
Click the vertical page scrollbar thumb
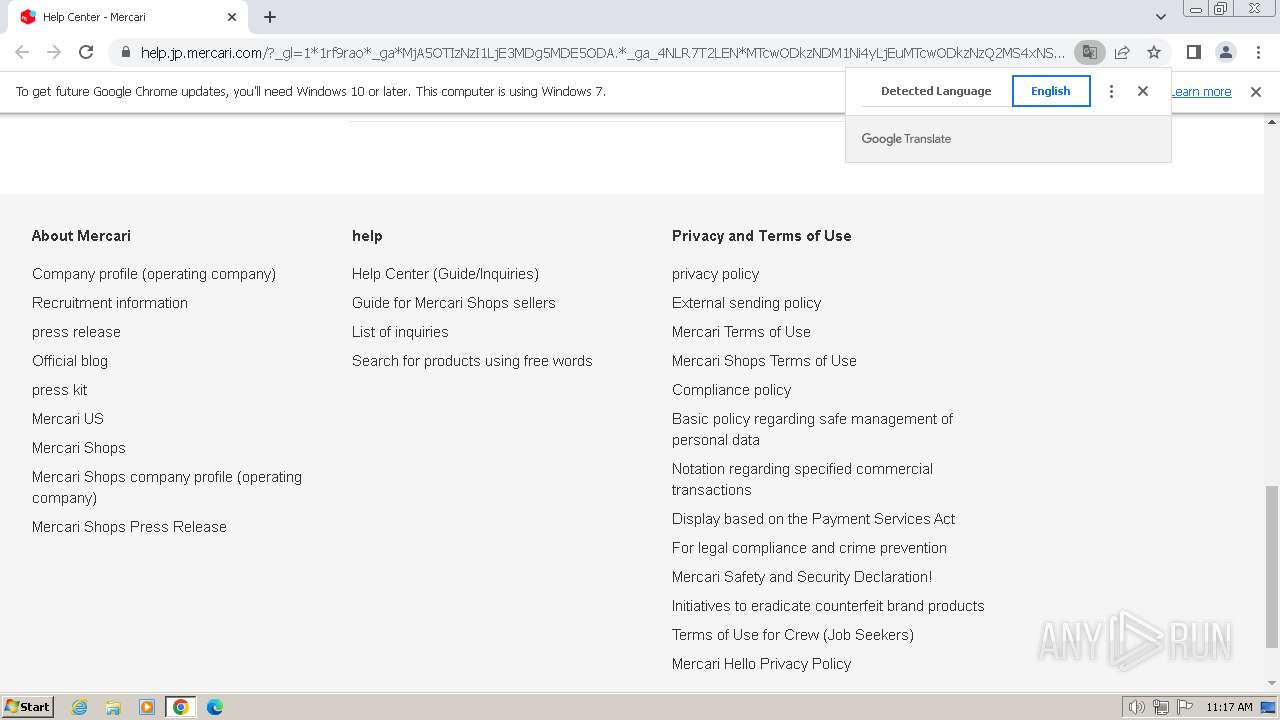pos(1271,565)
